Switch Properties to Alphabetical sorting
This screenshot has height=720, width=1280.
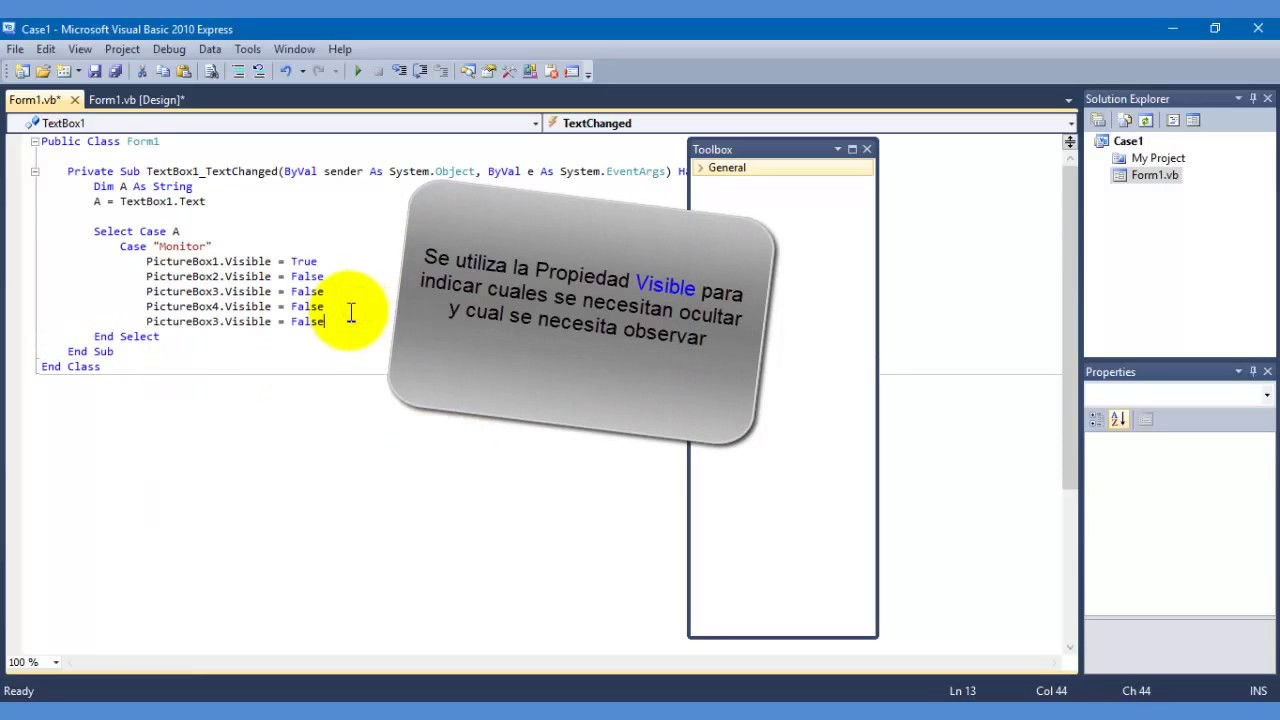1119,420
